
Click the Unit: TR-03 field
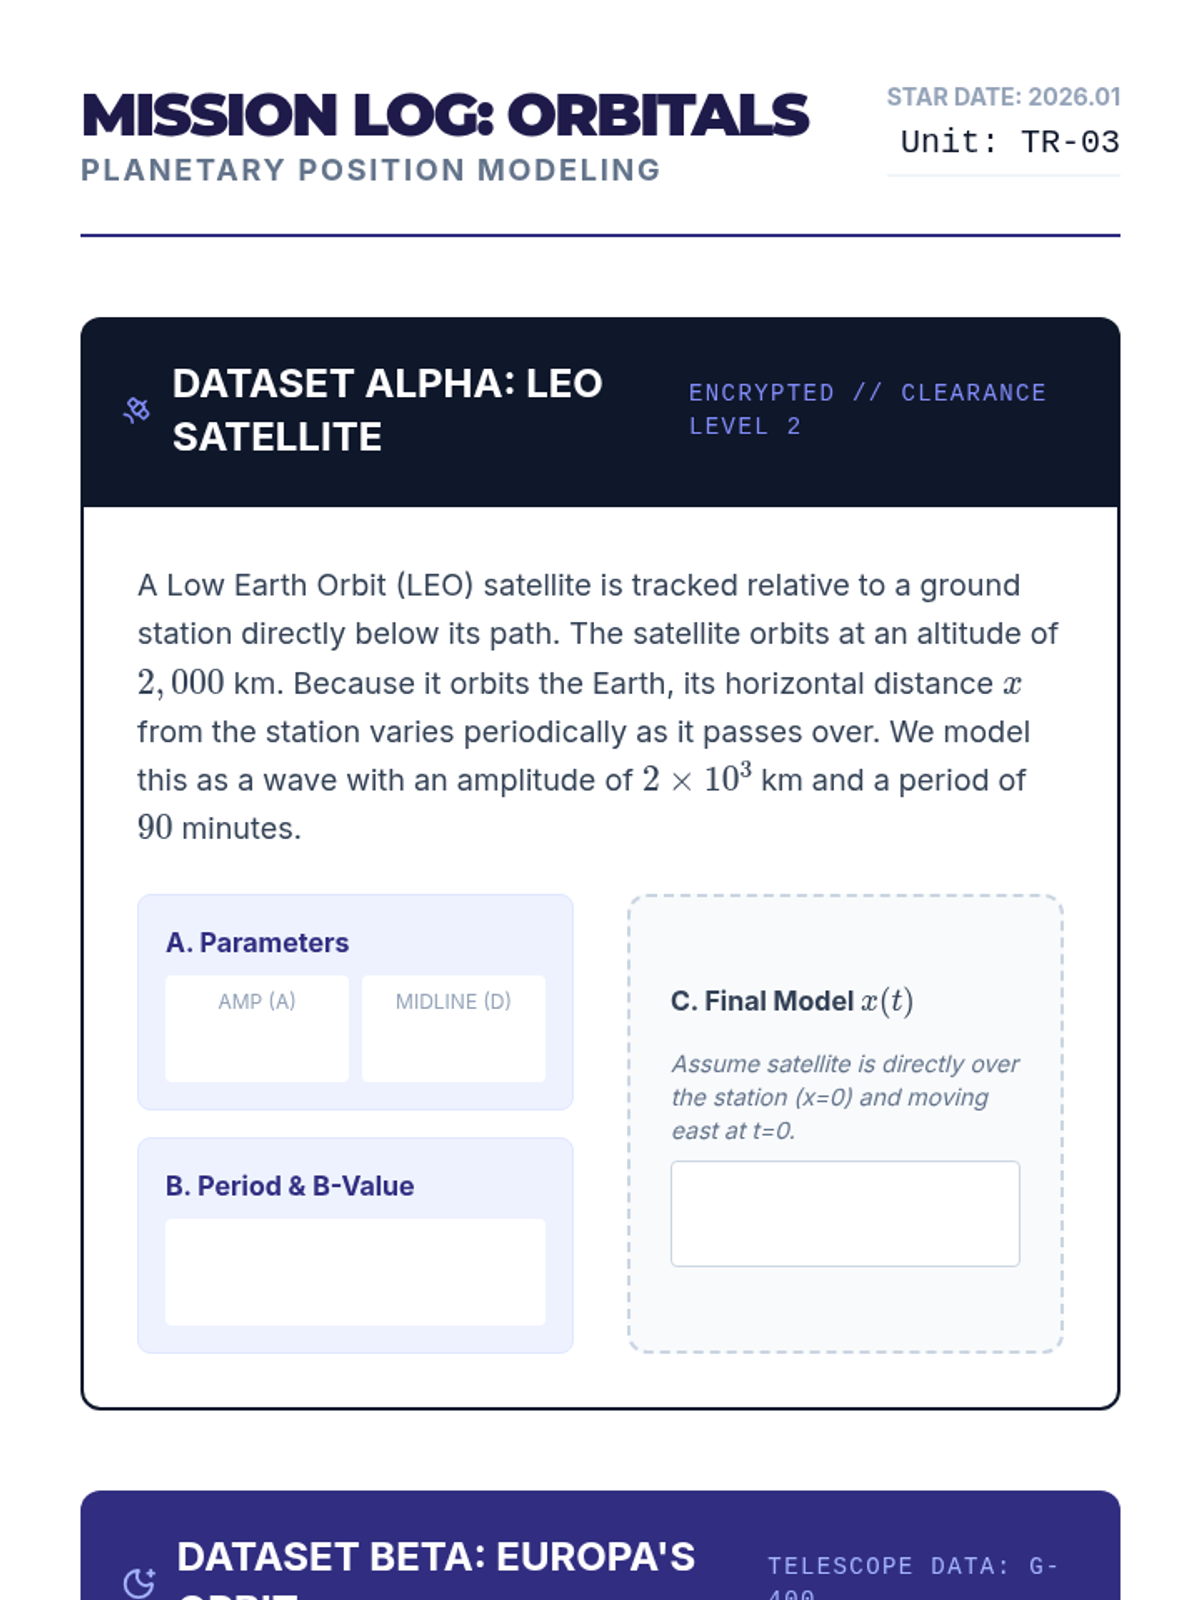point(1009,142)
